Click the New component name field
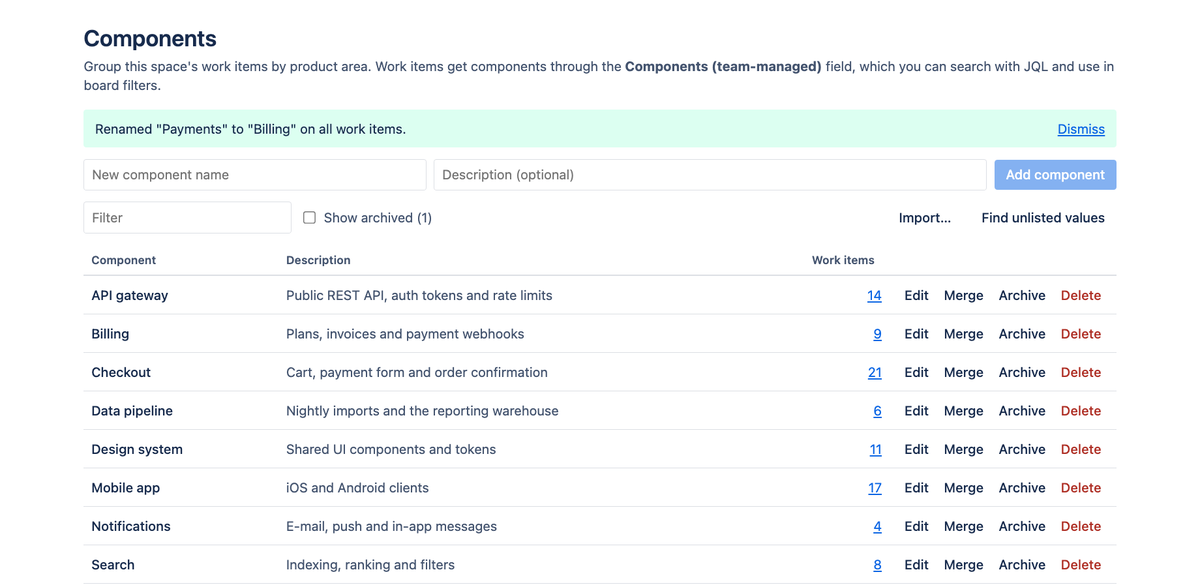The height and width of the screenshot is (587, 1200). [255, 174]
